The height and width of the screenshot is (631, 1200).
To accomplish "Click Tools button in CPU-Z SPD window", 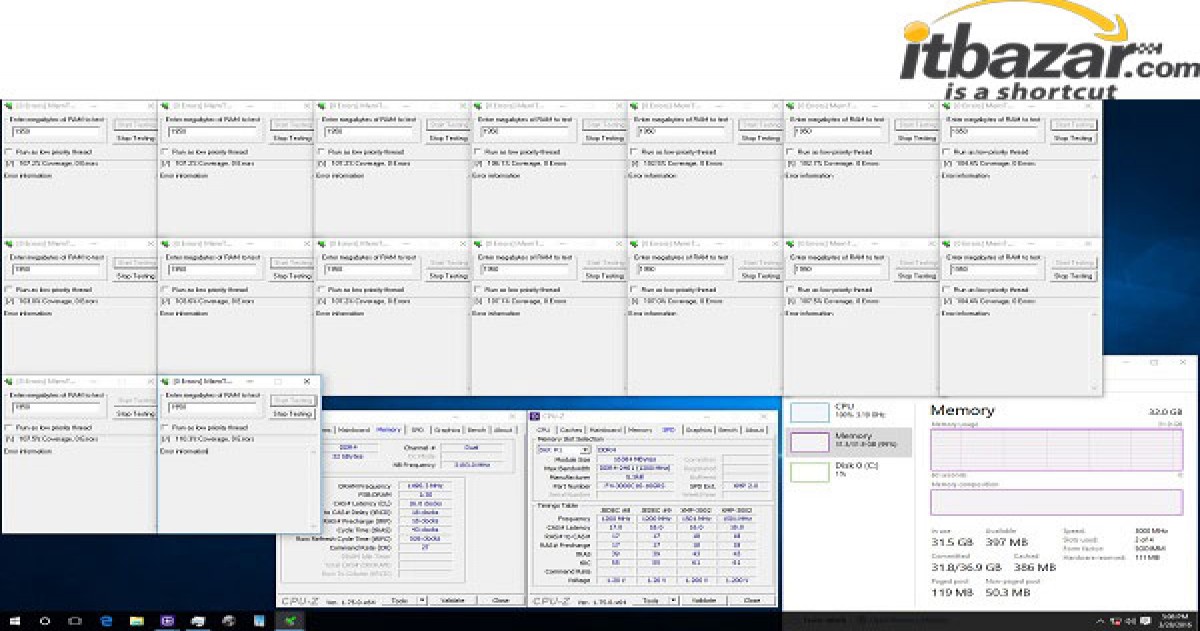I will 652,600.
